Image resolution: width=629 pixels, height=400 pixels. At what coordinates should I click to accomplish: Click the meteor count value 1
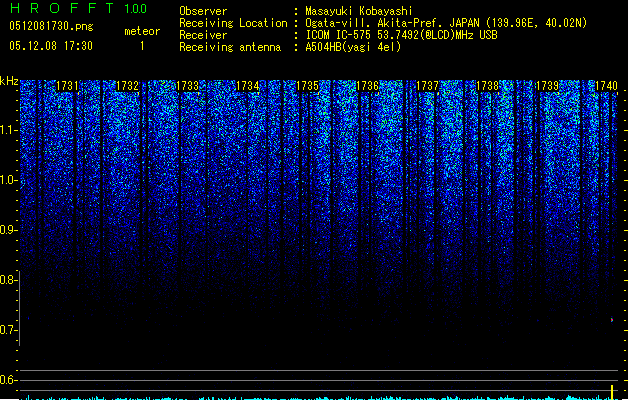(142, 46)
